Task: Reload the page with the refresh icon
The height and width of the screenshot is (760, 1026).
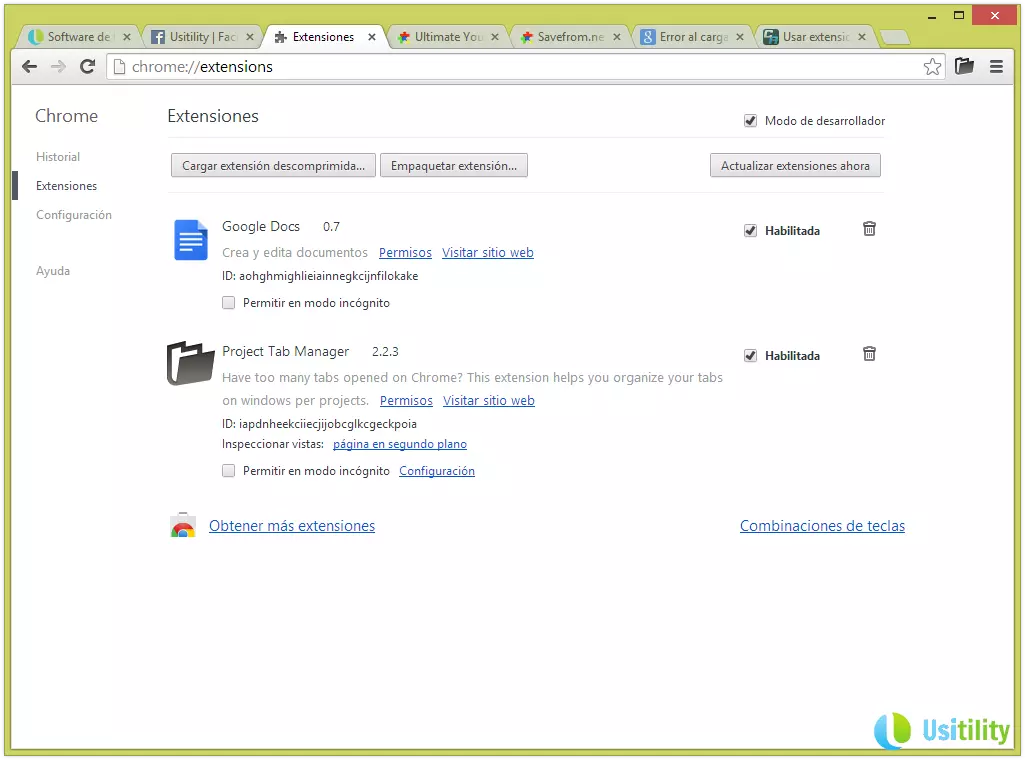Action: (87, 67)
